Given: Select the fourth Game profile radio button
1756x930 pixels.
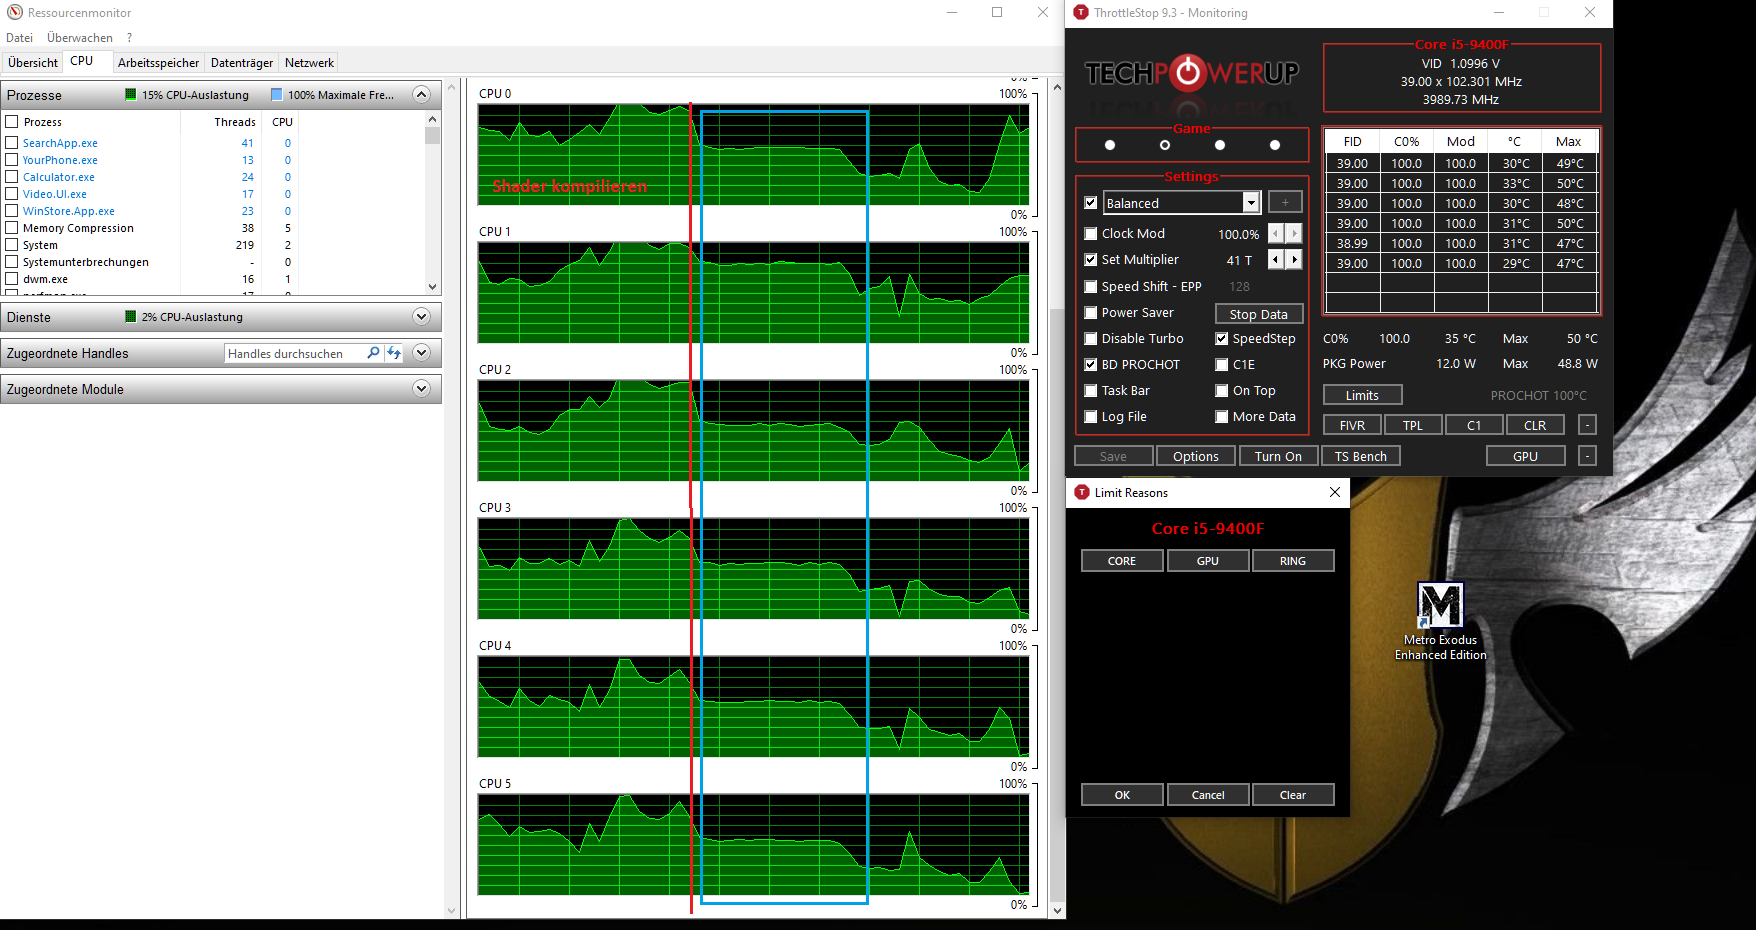Looking at the screenshot, I should (x=1274, y=145).
